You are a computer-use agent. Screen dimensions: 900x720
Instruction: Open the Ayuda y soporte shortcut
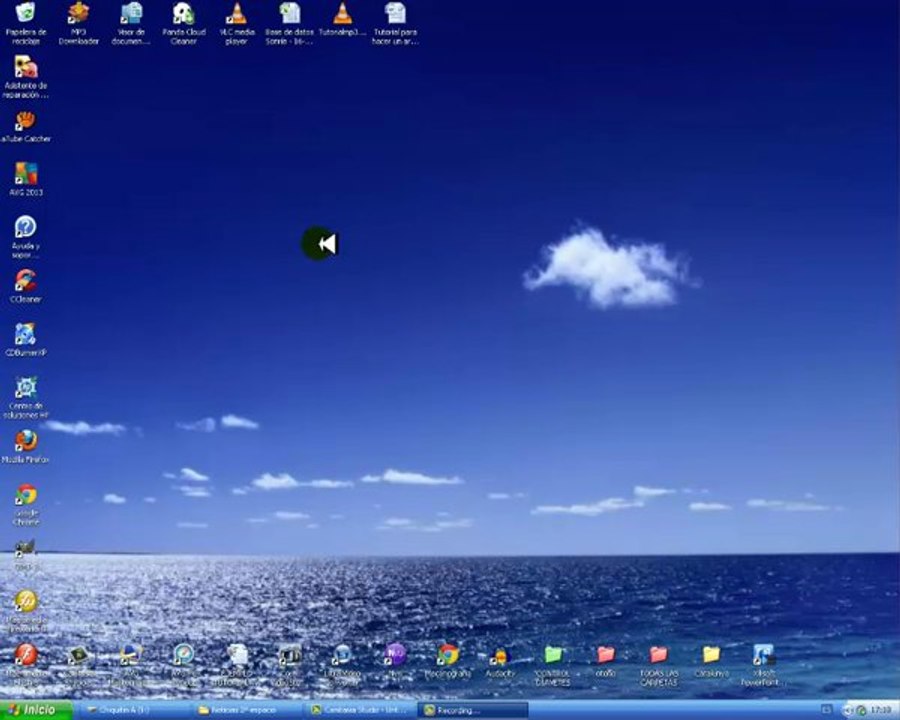26,237
